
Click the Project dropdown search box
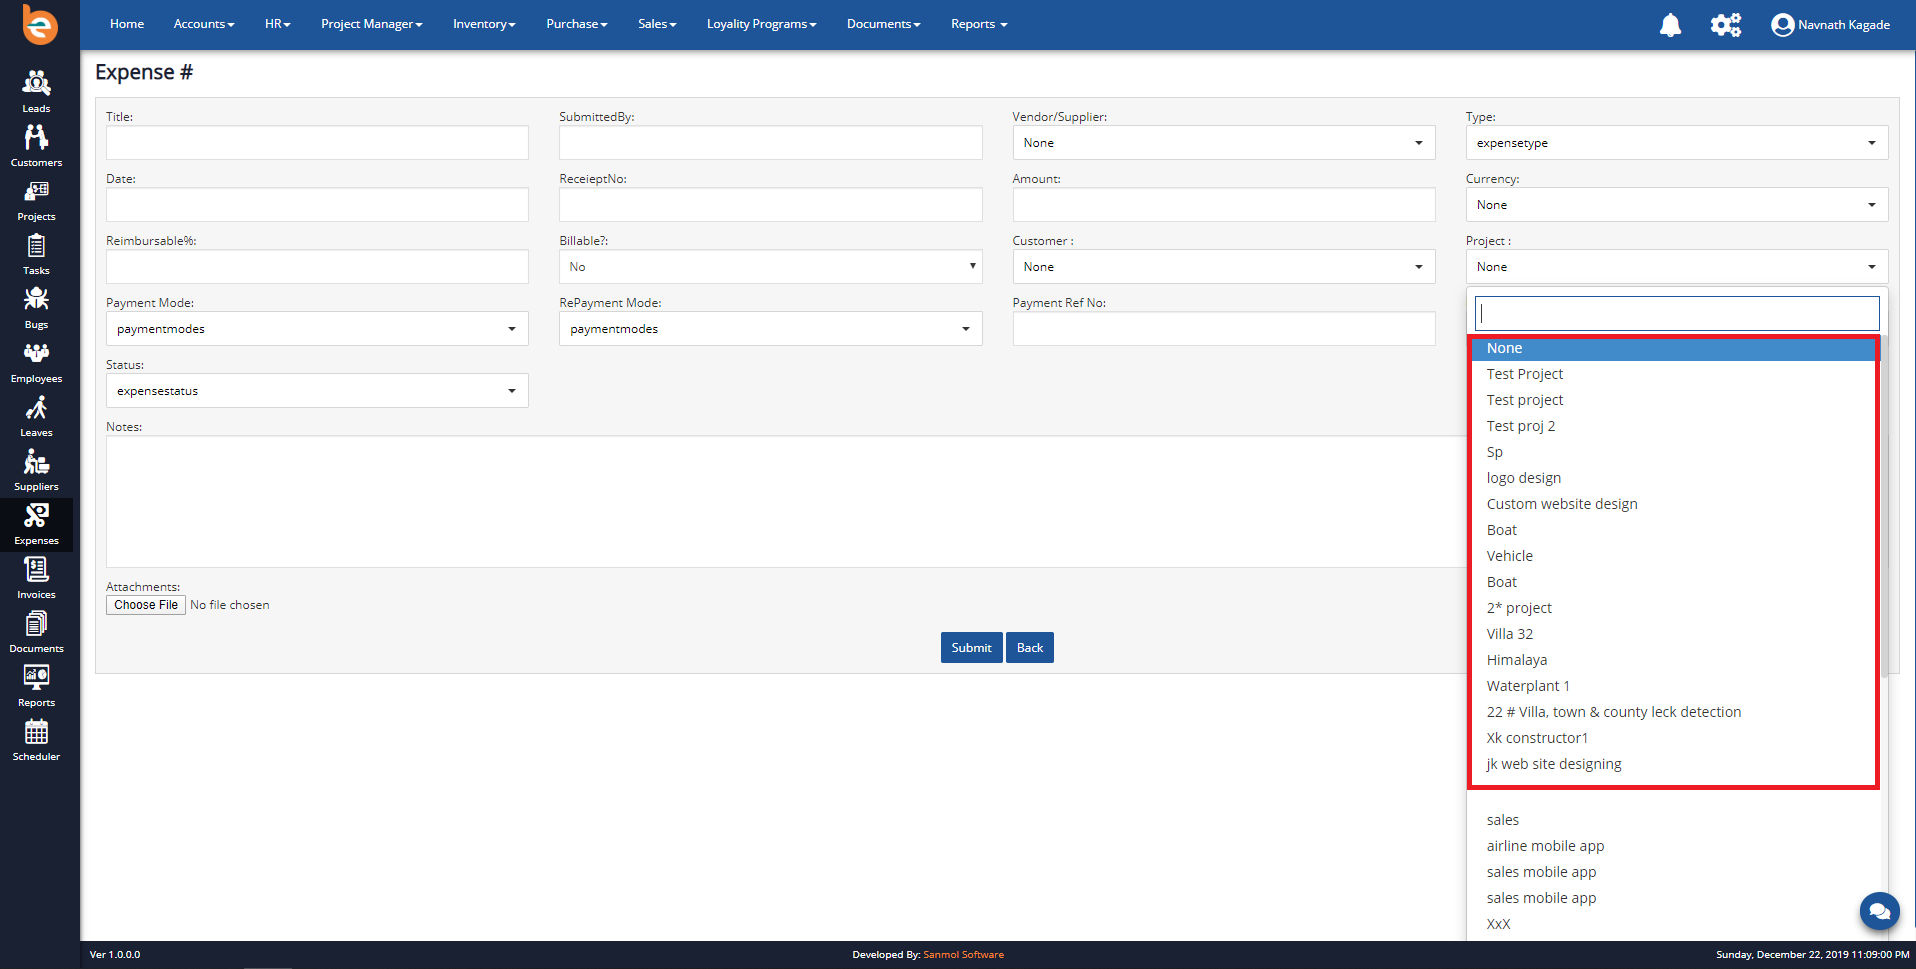click(1677, 313)
